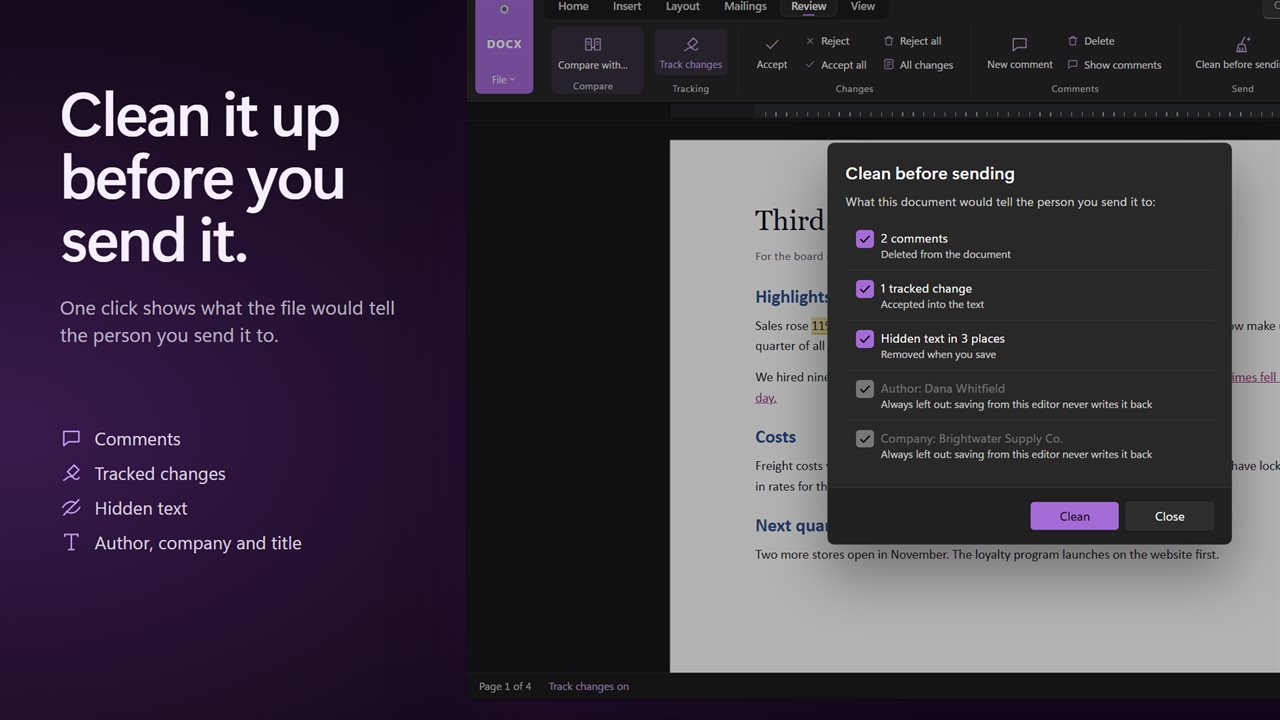The height and width of the screenshot is (720, 1280).
Task: Uncheck the 1 tracked change checkbox
Action: click(865, 289)
